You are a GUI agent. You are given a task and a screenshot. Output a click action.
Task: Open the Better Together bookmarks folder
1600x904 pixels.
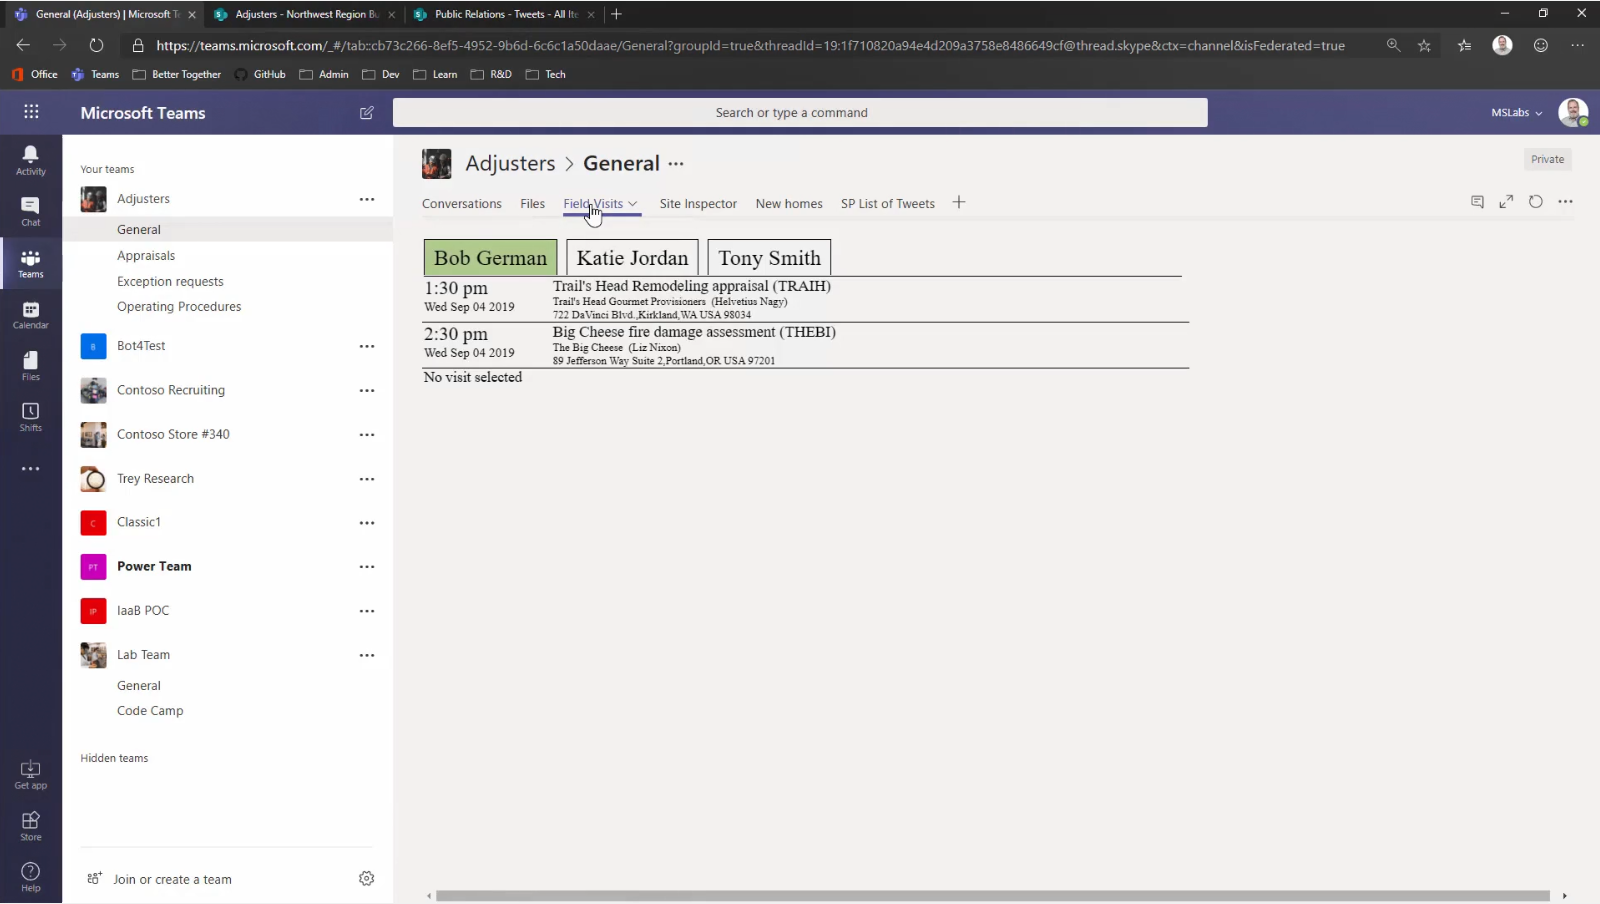click(177, 74)
